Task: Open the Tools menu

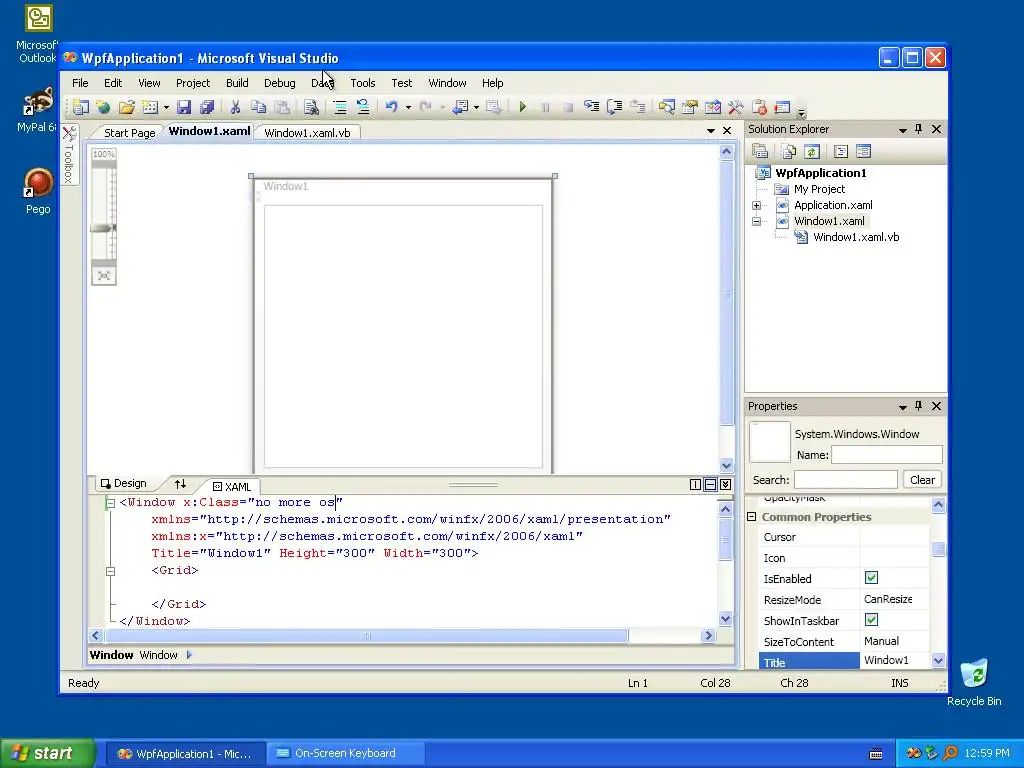Action: coord(362,83)
